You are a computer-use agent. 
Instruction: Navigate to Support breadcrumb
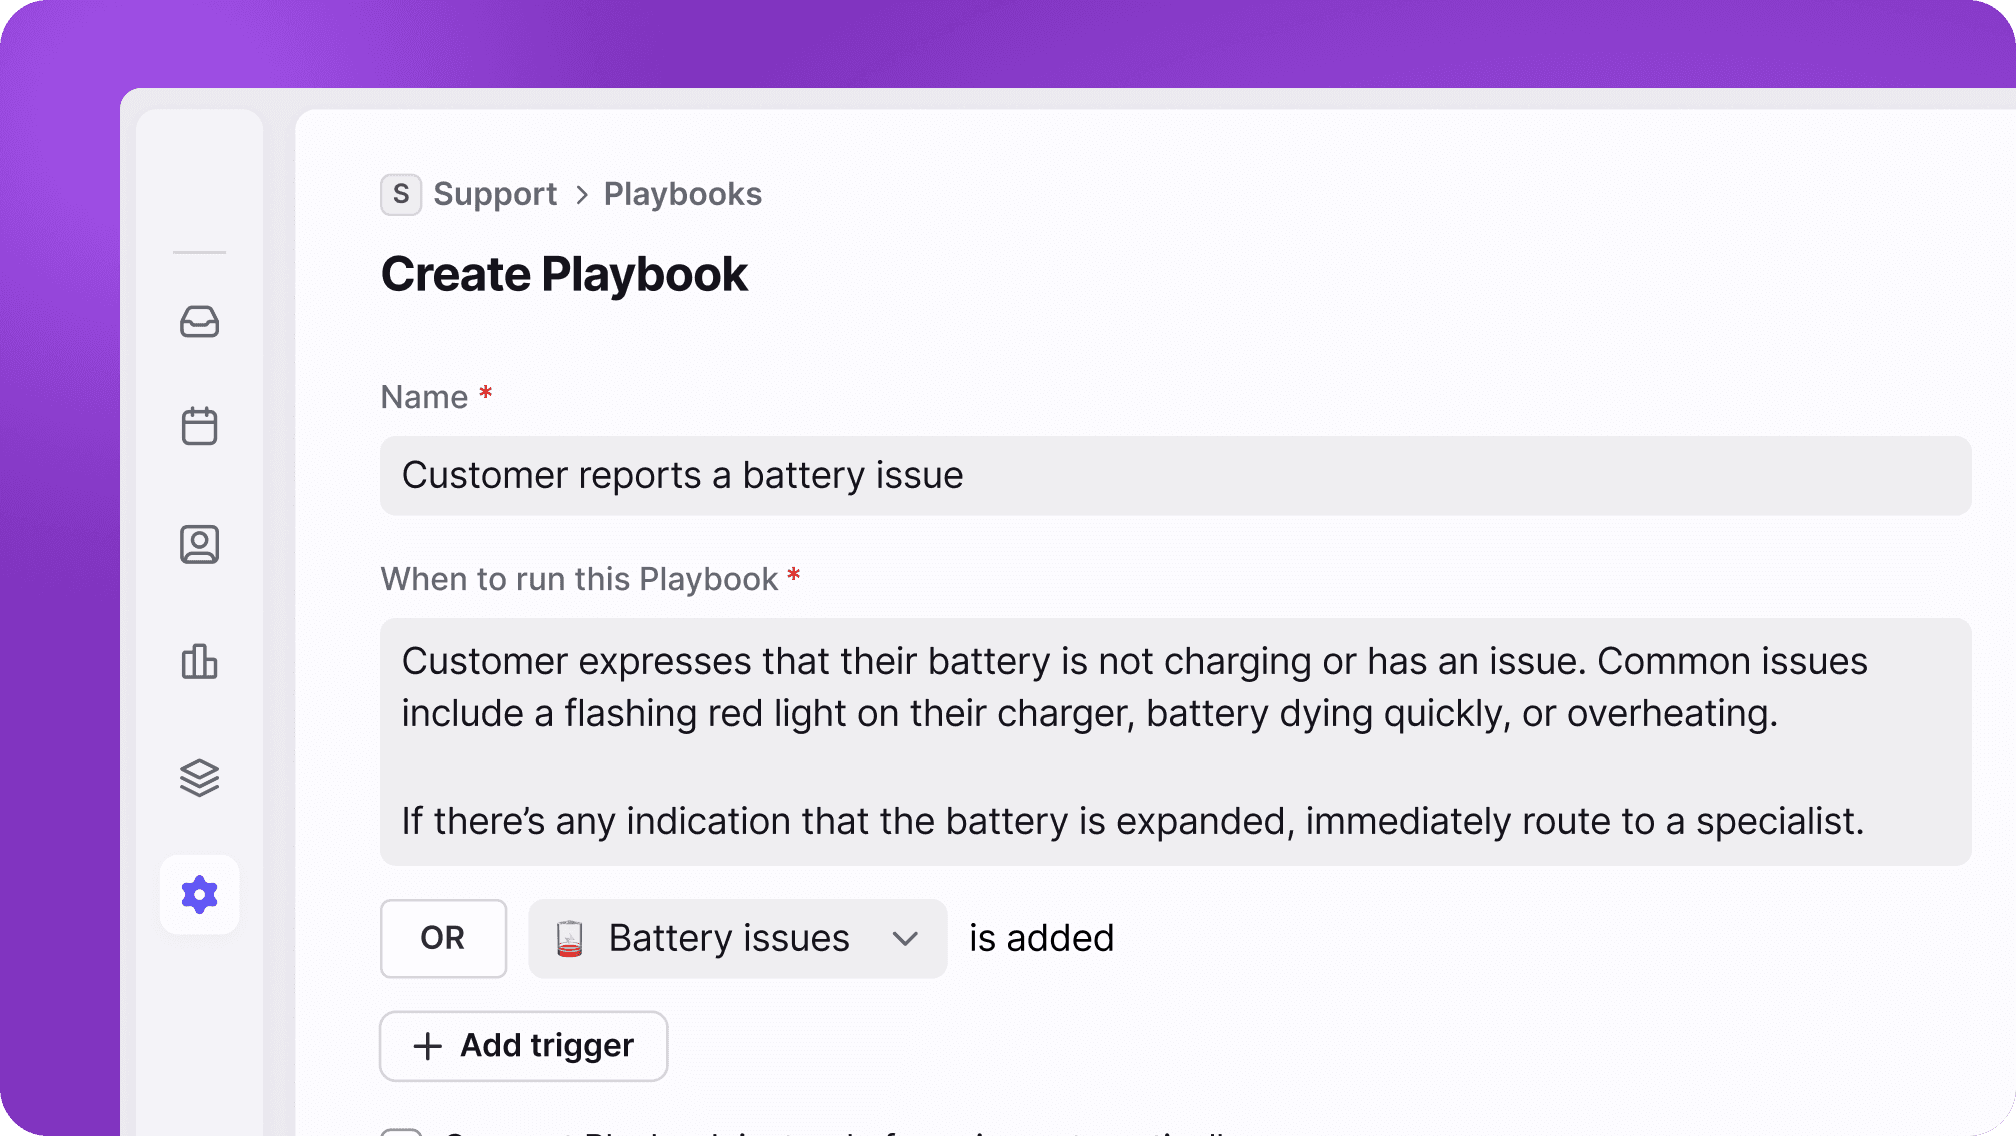point(495,194)
